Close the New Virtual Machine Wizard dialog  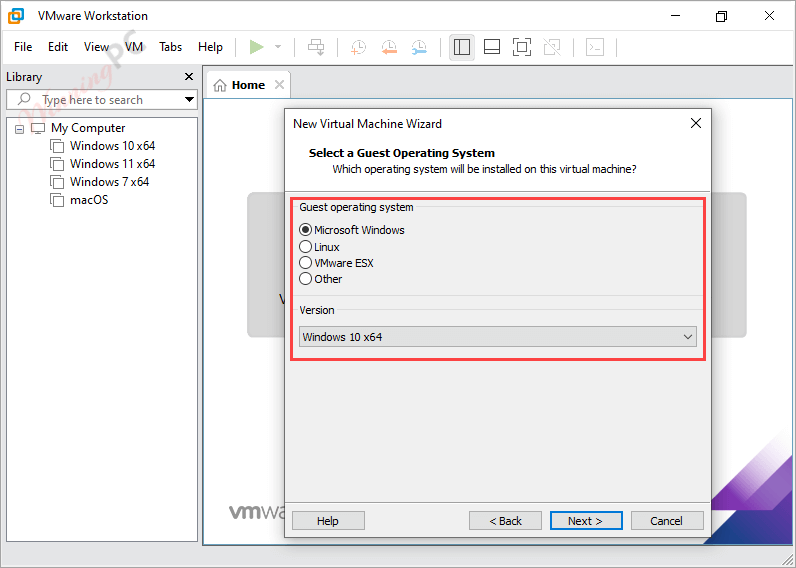[x=696, y=123]
